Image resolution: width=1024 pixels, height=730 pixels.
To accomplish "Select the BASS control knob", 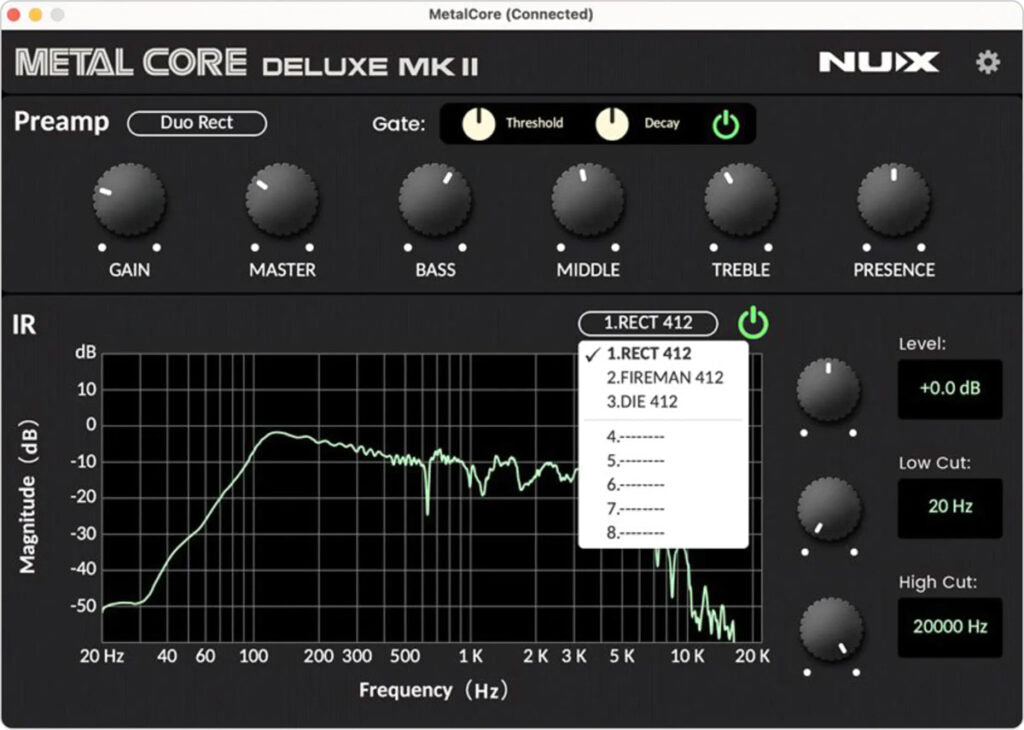I will [435, 199].
